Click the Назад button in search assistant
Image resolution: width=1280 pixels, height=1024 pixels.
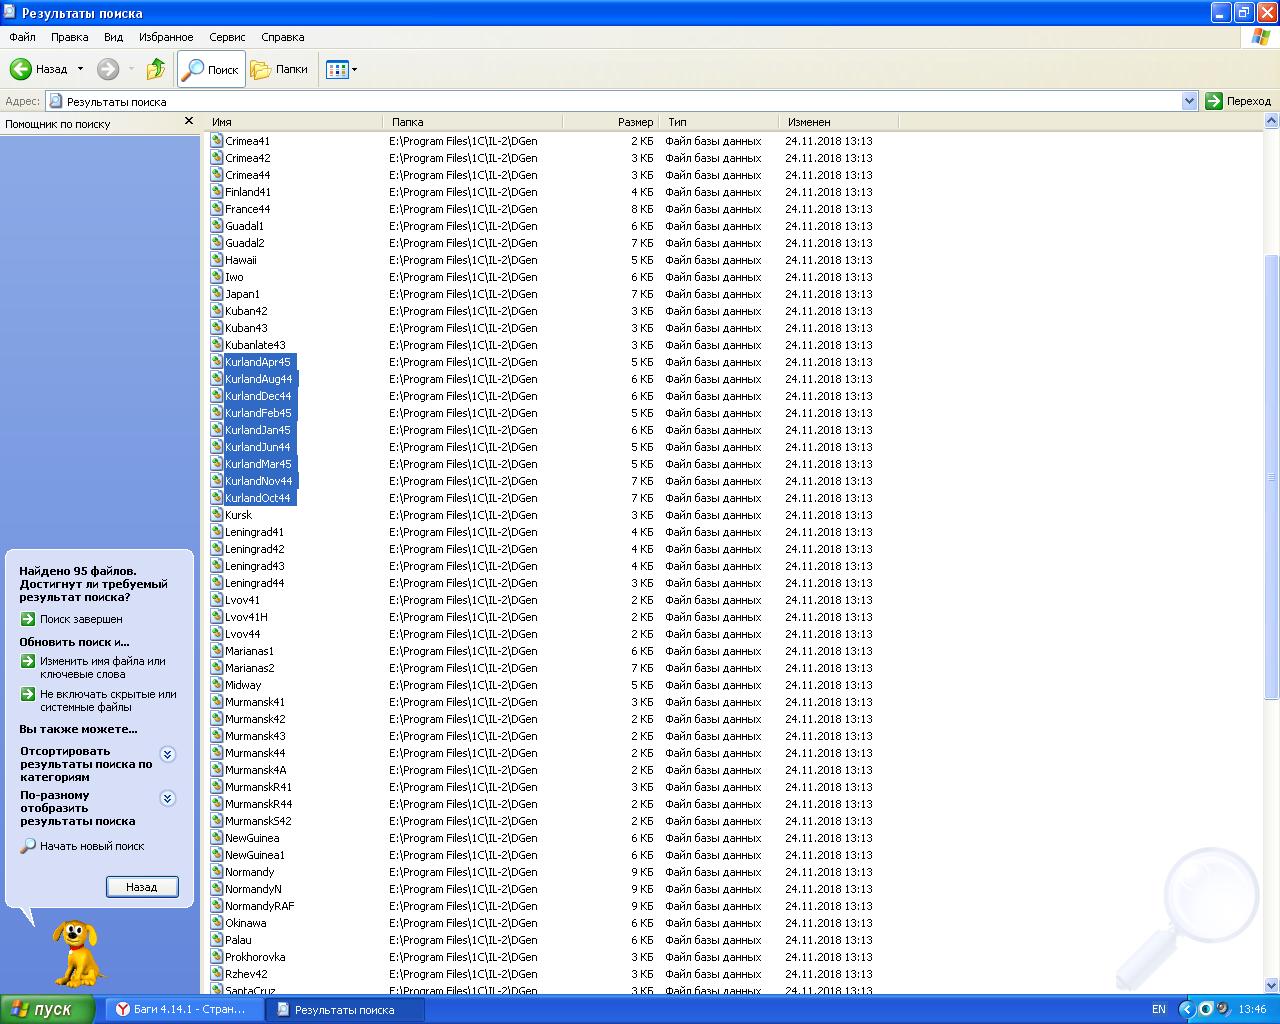coord(142,887)
